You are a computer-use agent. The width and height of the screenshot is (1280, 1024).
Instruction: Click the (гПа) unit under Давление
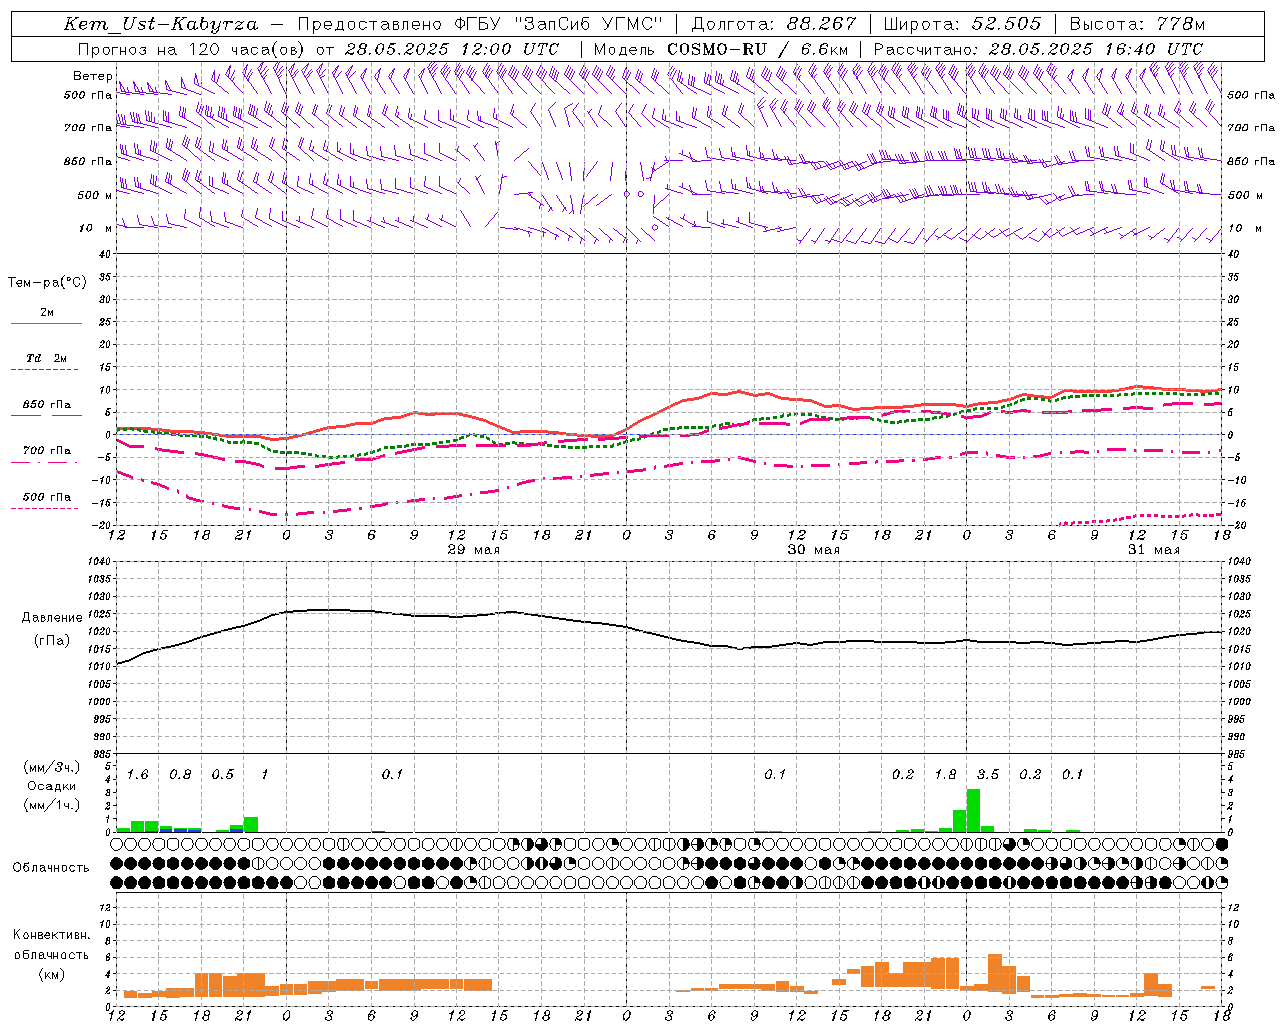click(x=52, y=641)
